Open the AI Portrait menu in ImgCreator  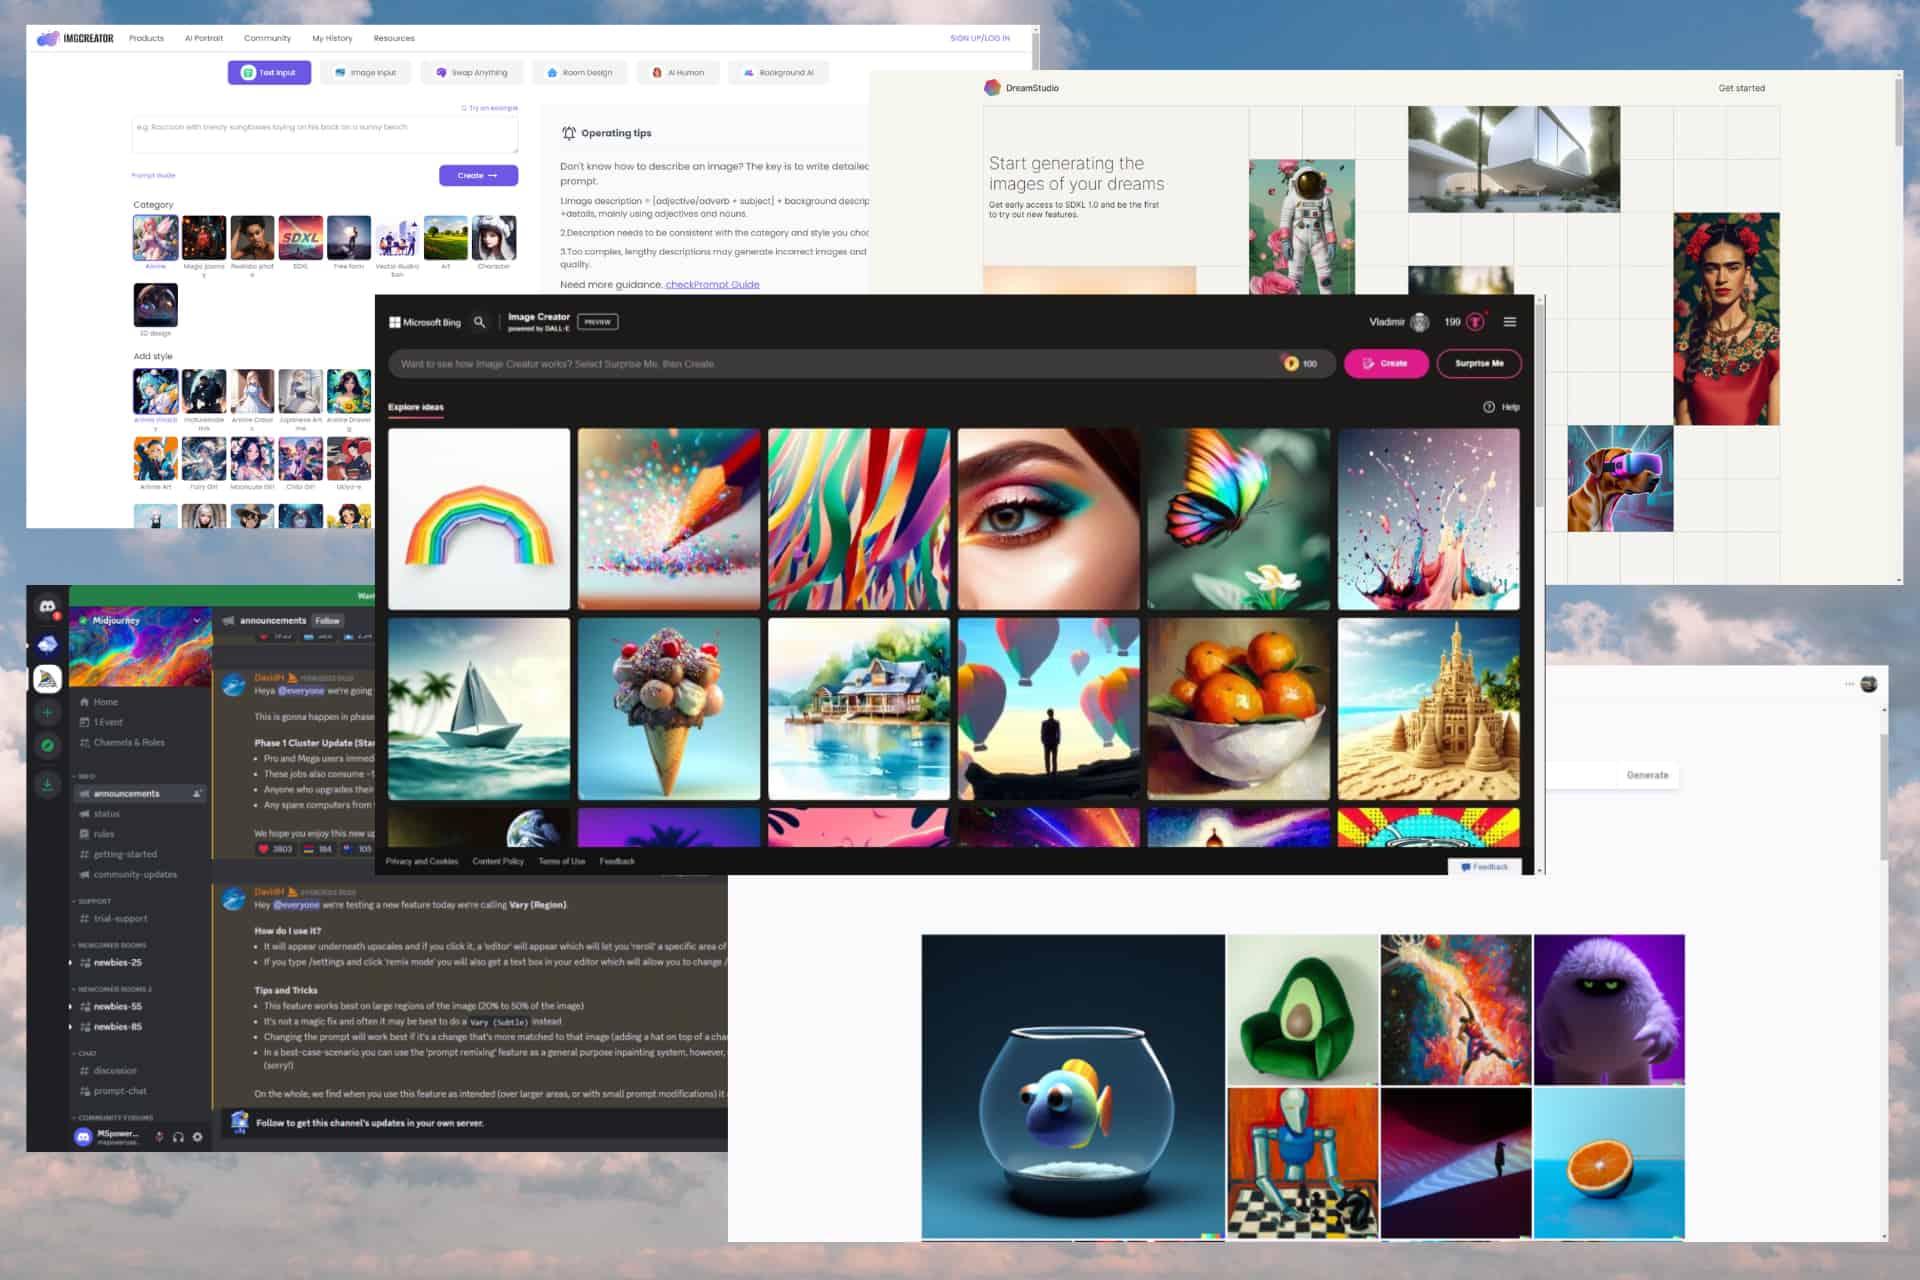tap(204, 38)
